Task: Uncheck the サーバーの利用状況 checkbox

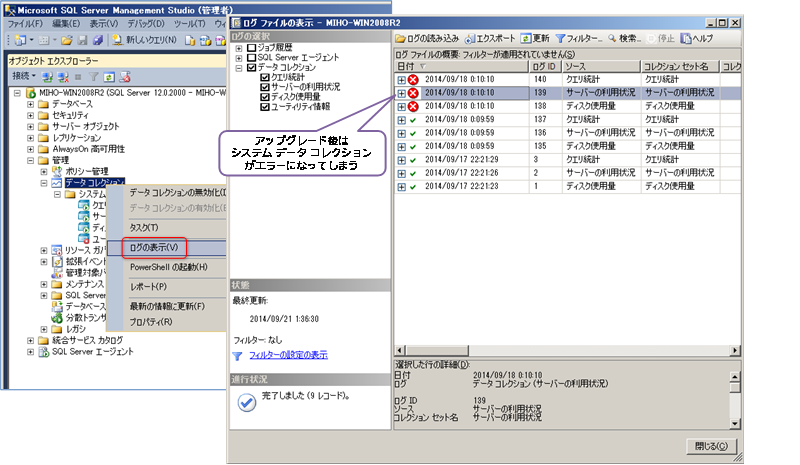Action: (x=265, y=87)
